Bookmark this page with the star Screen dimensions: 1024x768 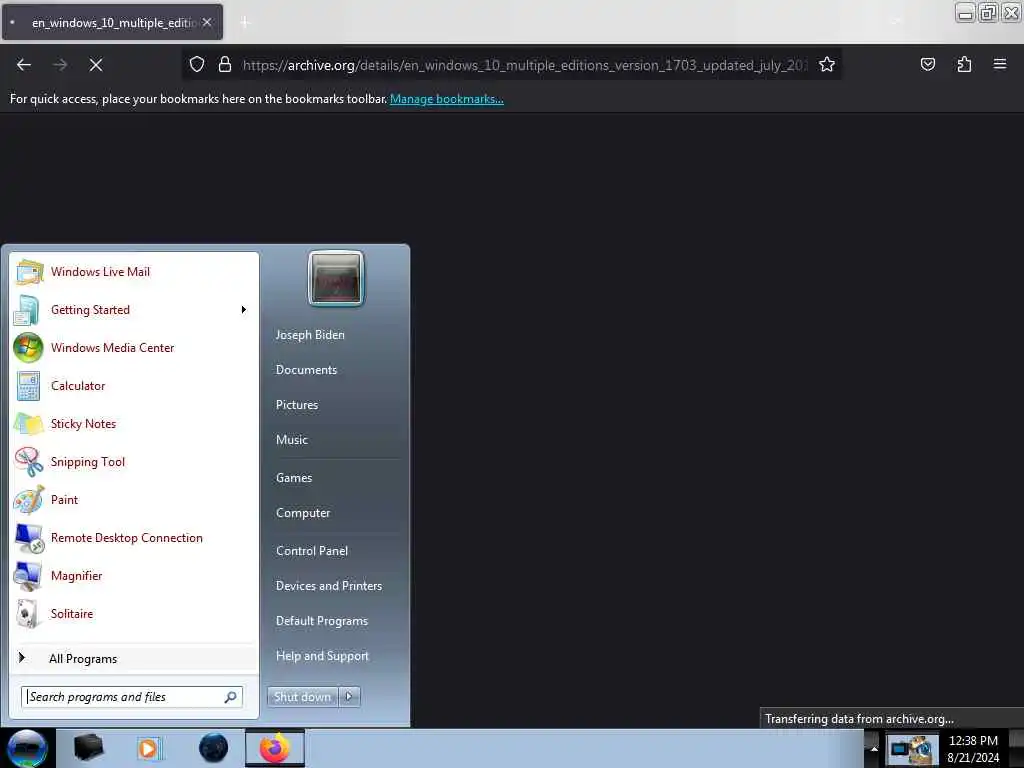click(x=827, y=65)
